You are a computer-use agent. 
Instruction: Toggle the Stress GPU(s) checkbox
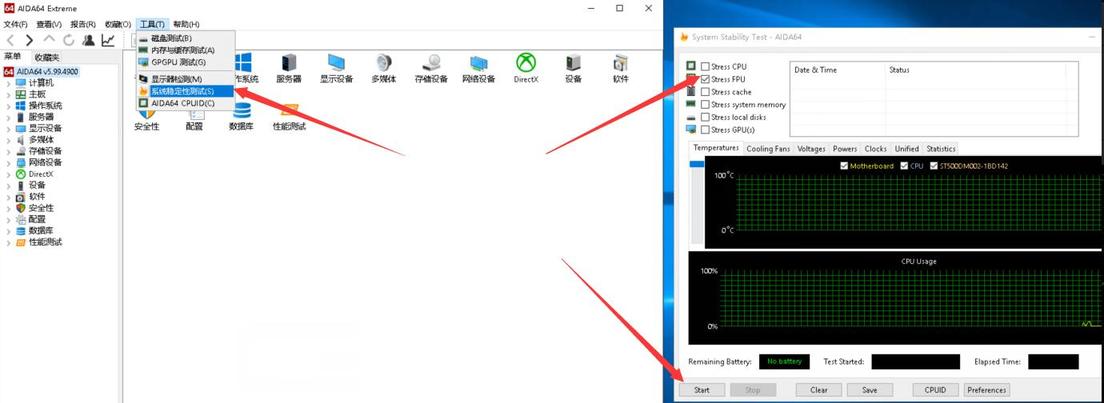706,130
